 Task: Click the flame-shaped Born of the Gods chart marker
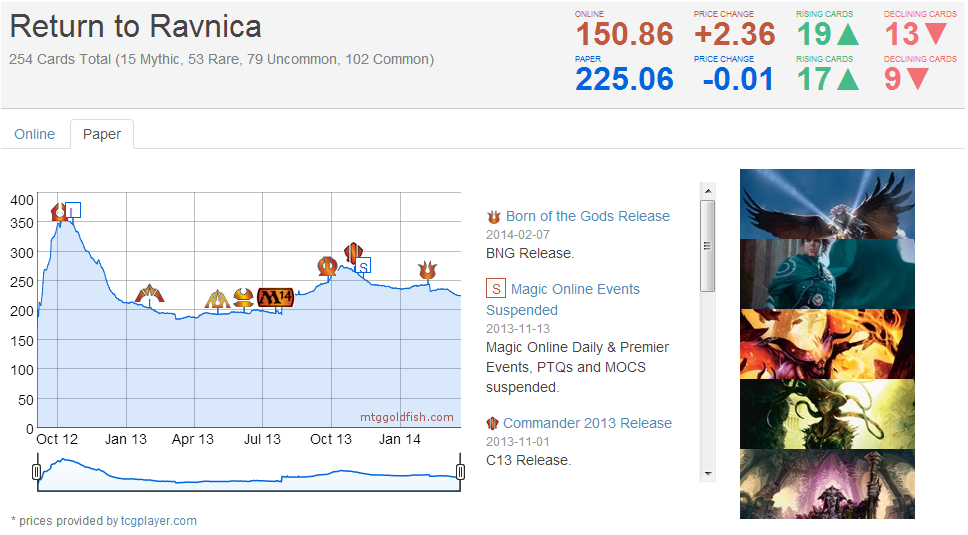click(428, 270)
